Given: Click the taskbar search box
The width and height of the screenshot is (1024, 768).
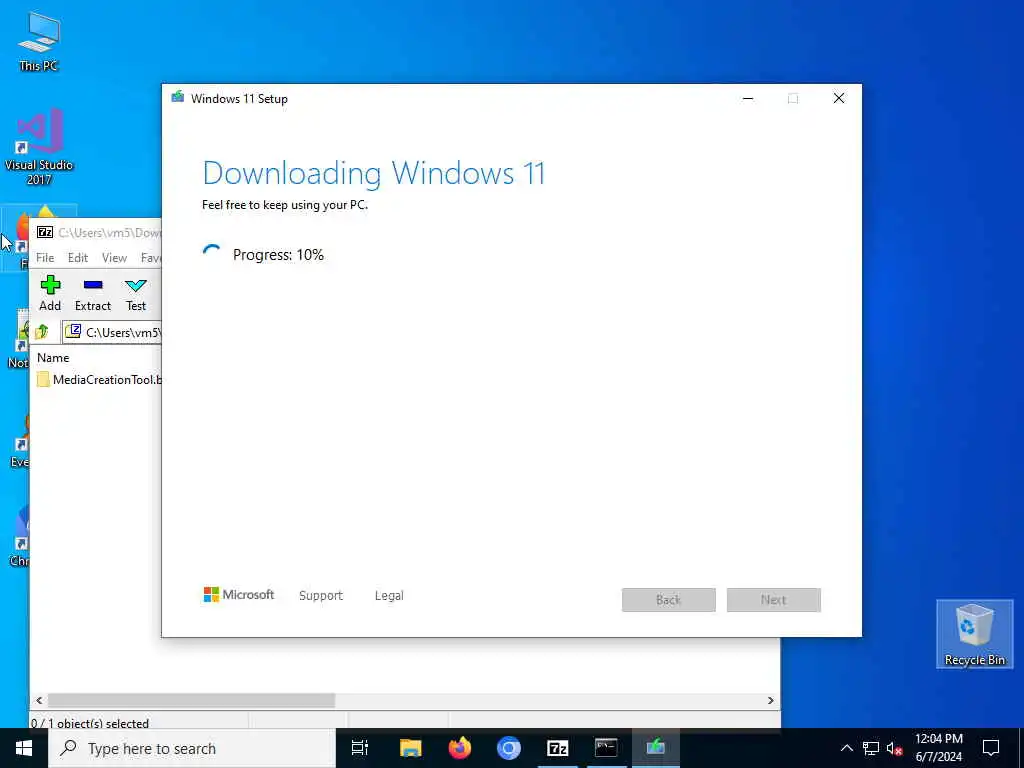Looking at the screenshot, I should 192,748.
